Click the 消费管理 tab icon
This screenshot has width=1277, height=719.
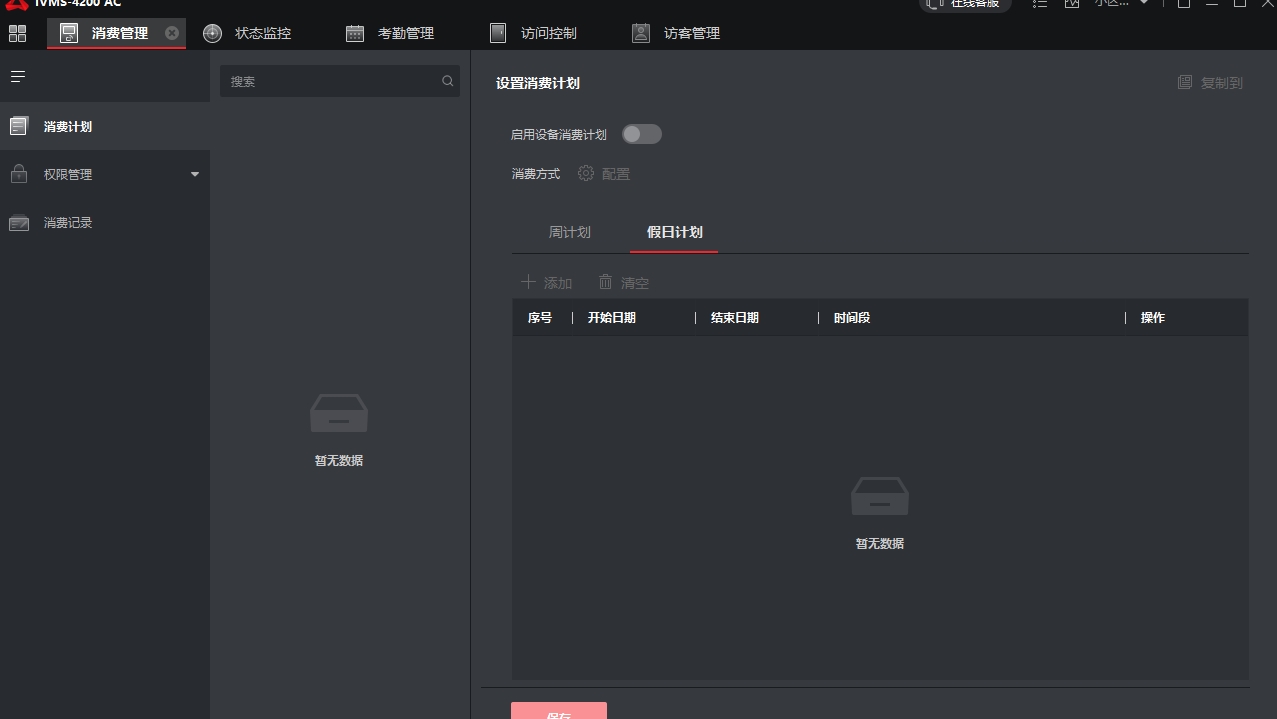pos(69,33)
